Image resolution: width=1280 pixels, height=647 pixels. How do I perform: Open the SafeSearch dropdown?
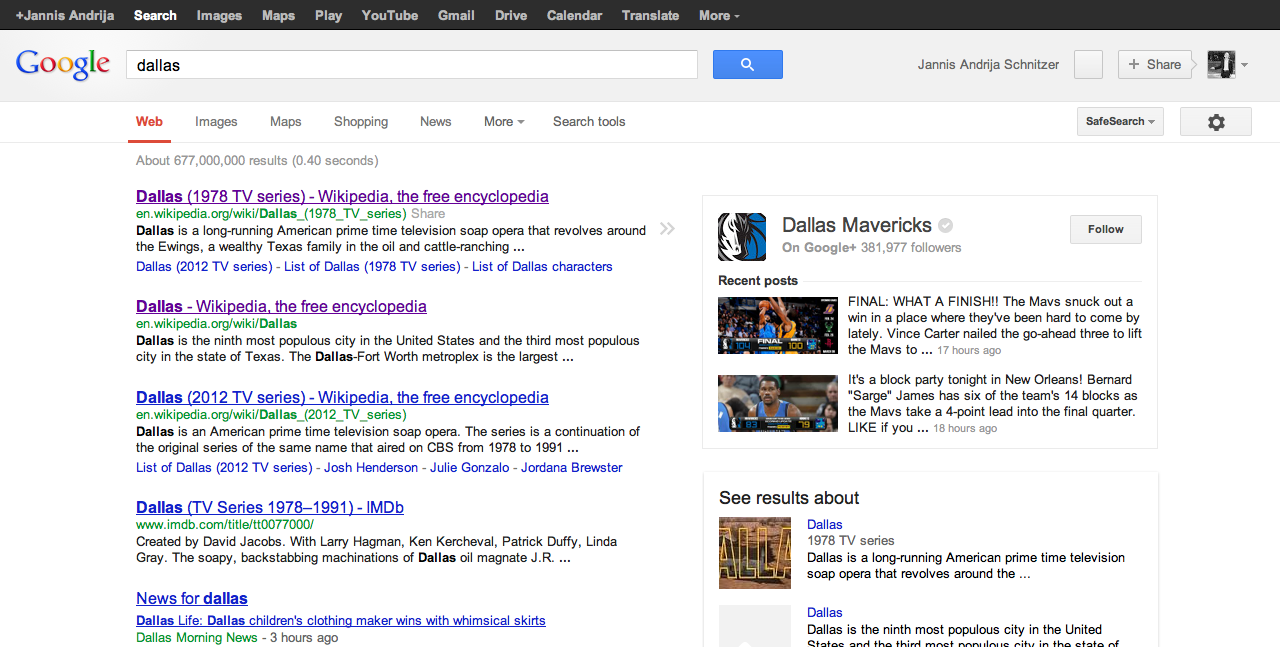point(1120,121)
